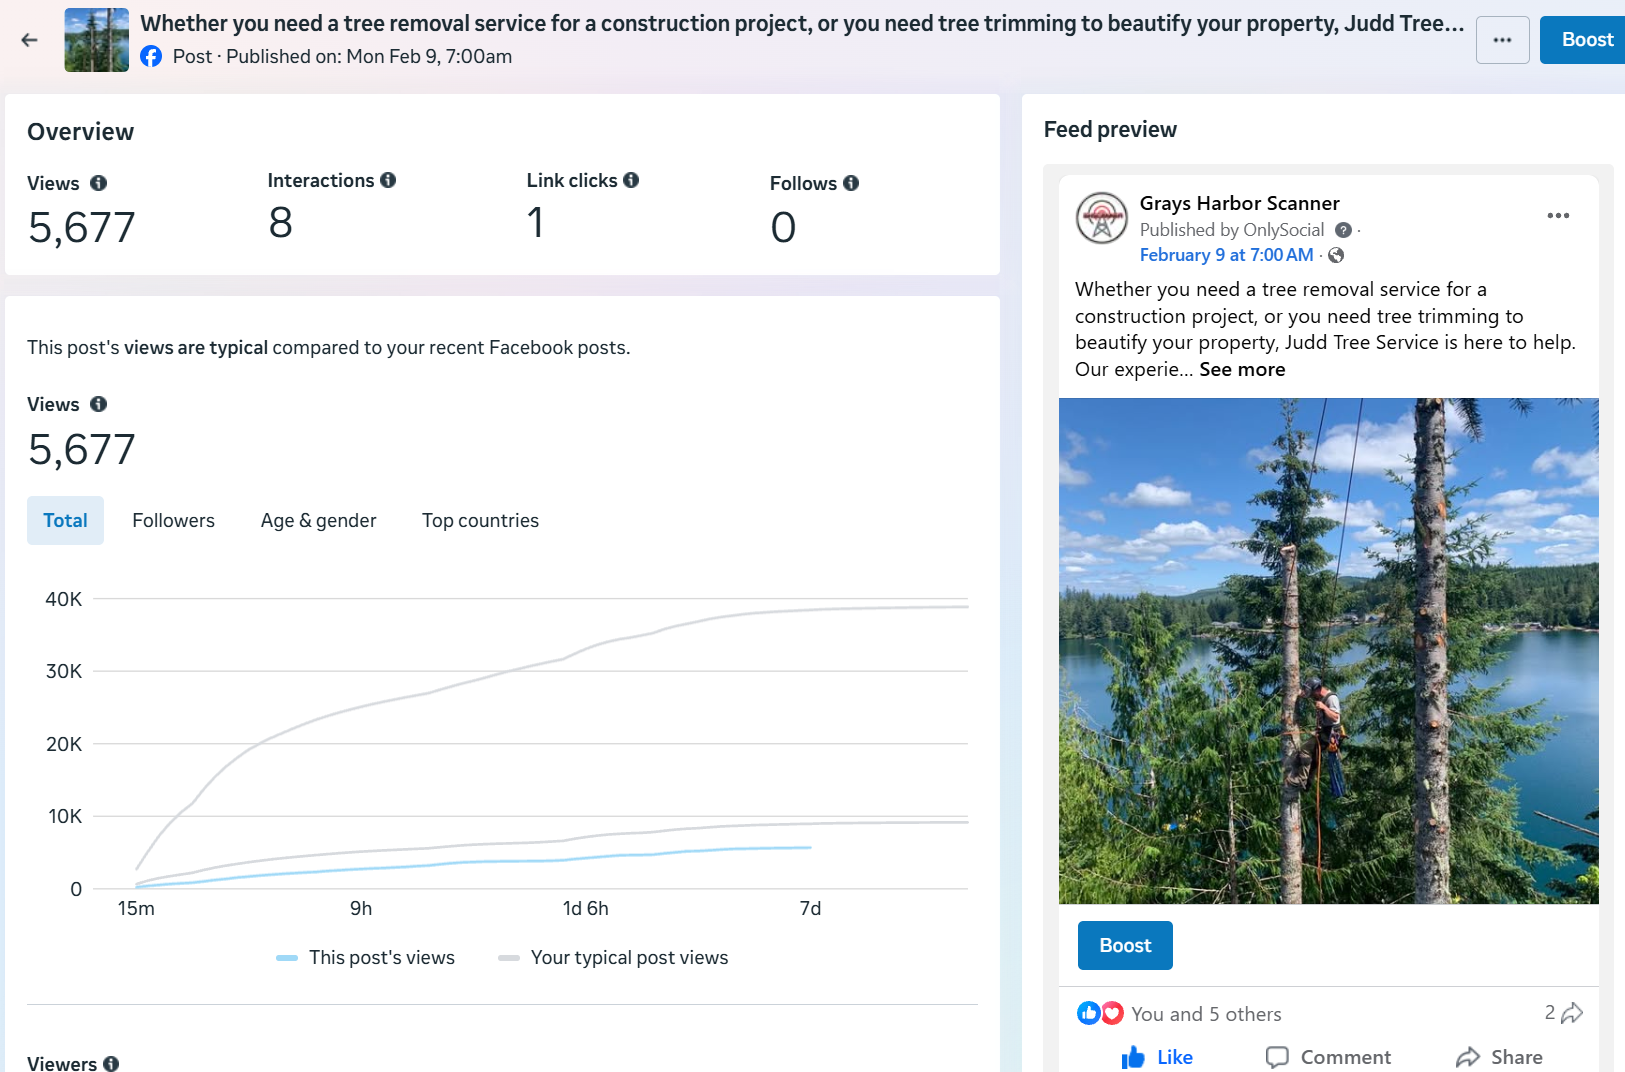1625x1072 pixels.
Task: Click the Viewers info icon
Action: [x=111, y=1064]
